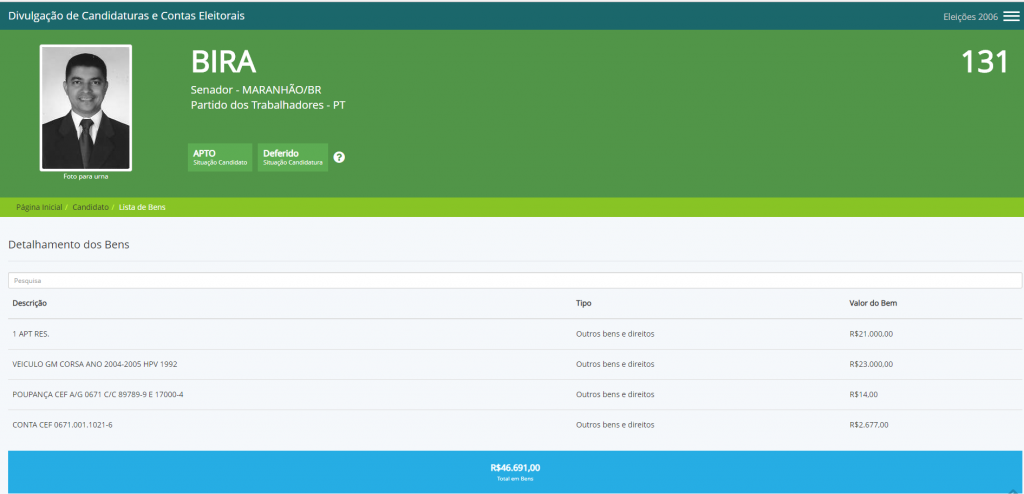Focus the 'Pesquisa' search field

click(512, 281)
